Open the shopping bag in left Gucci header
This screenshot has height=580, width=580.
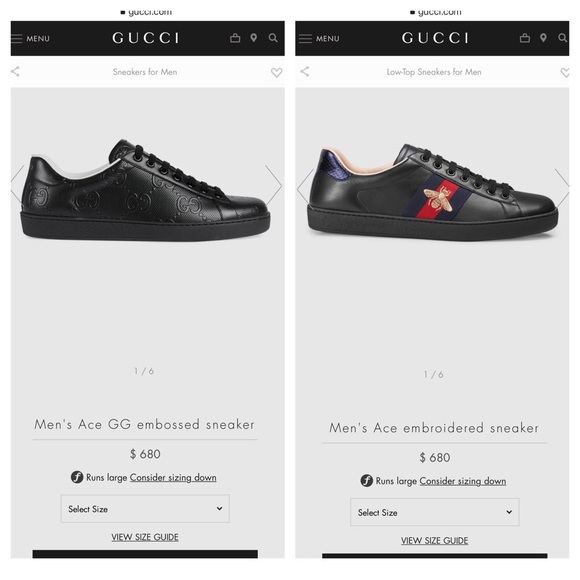[235, 38]
